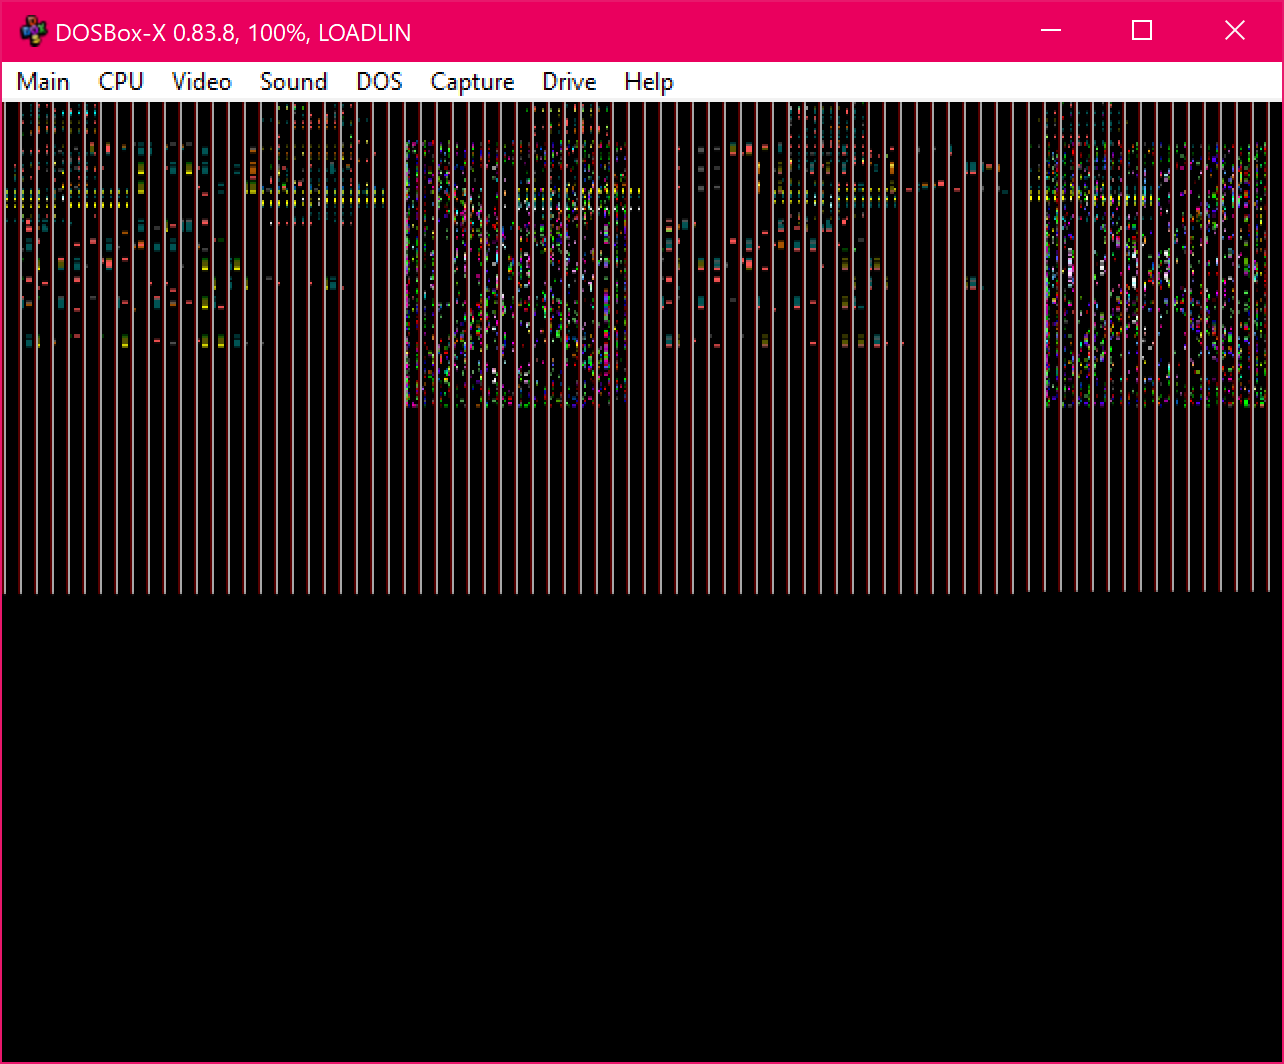This screenshot has width=1284, height=1064.
Task: Minimize the DOSBox-X window
Action: click(1050, 31)
